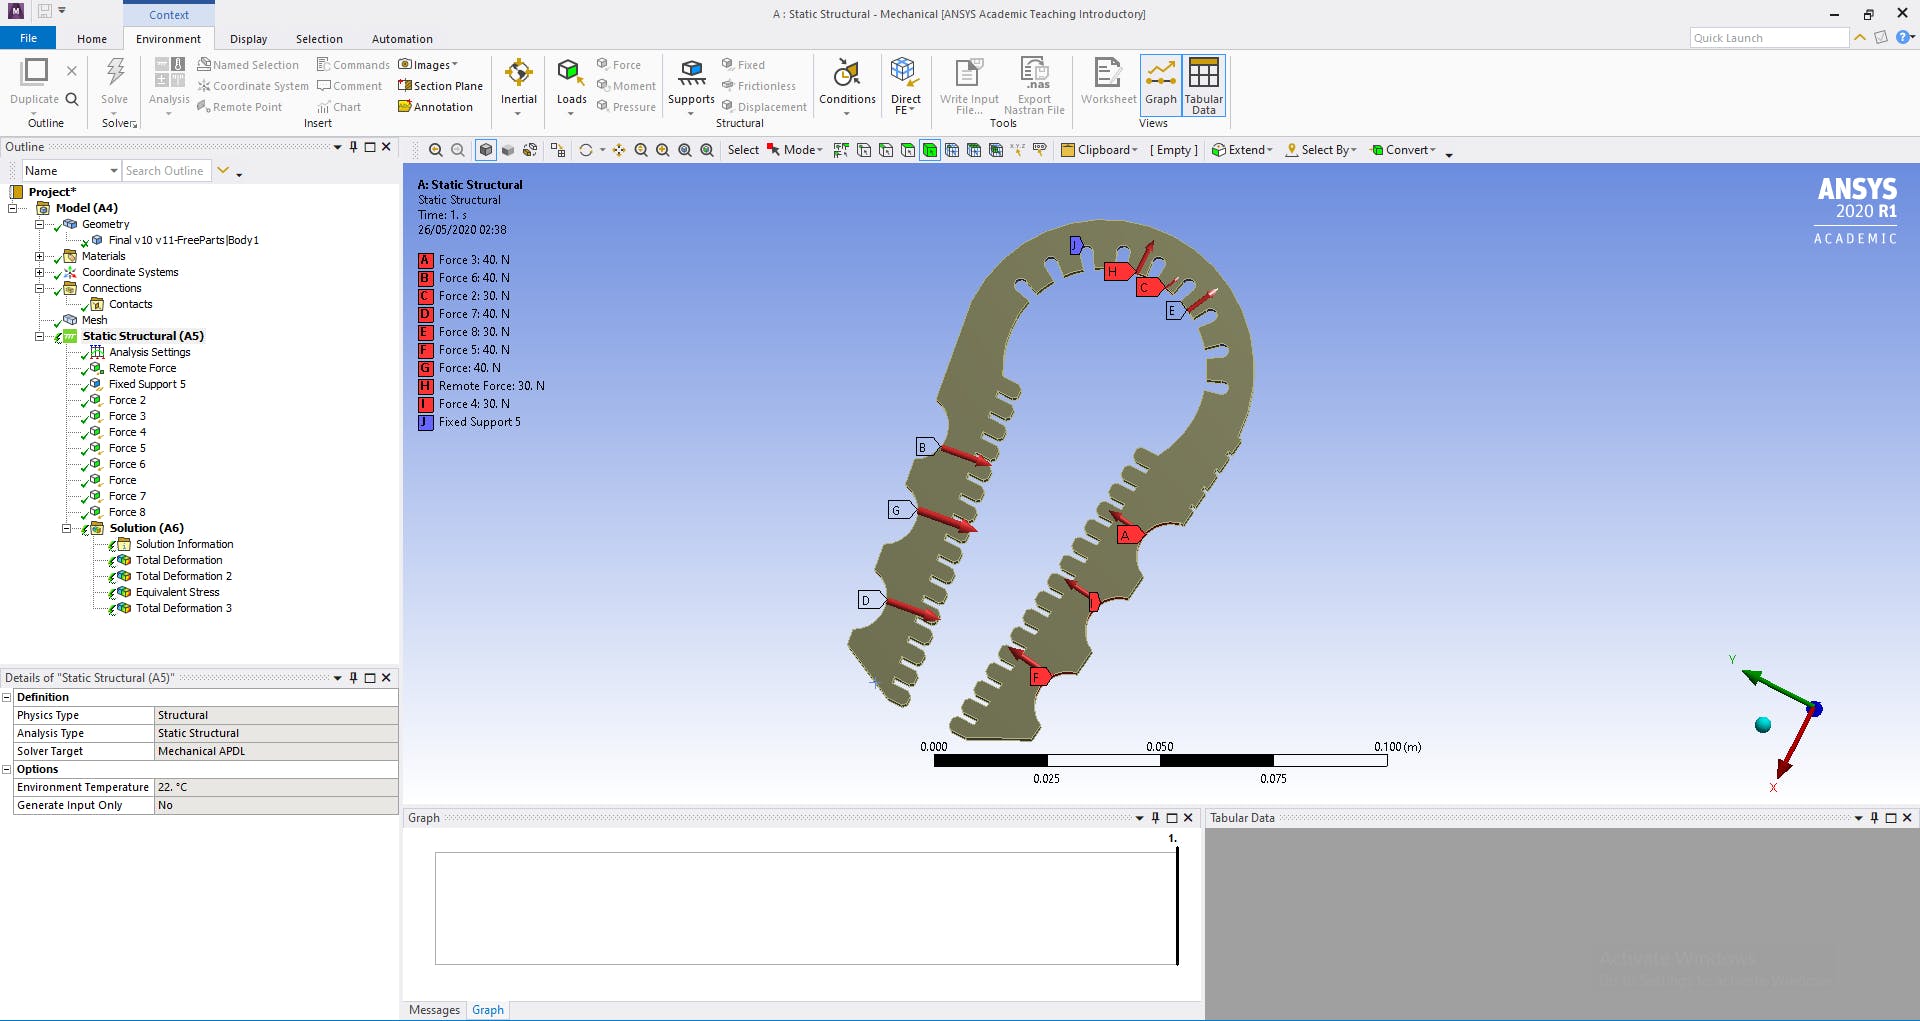Switch to the Messages tab

click(434, 1010)
